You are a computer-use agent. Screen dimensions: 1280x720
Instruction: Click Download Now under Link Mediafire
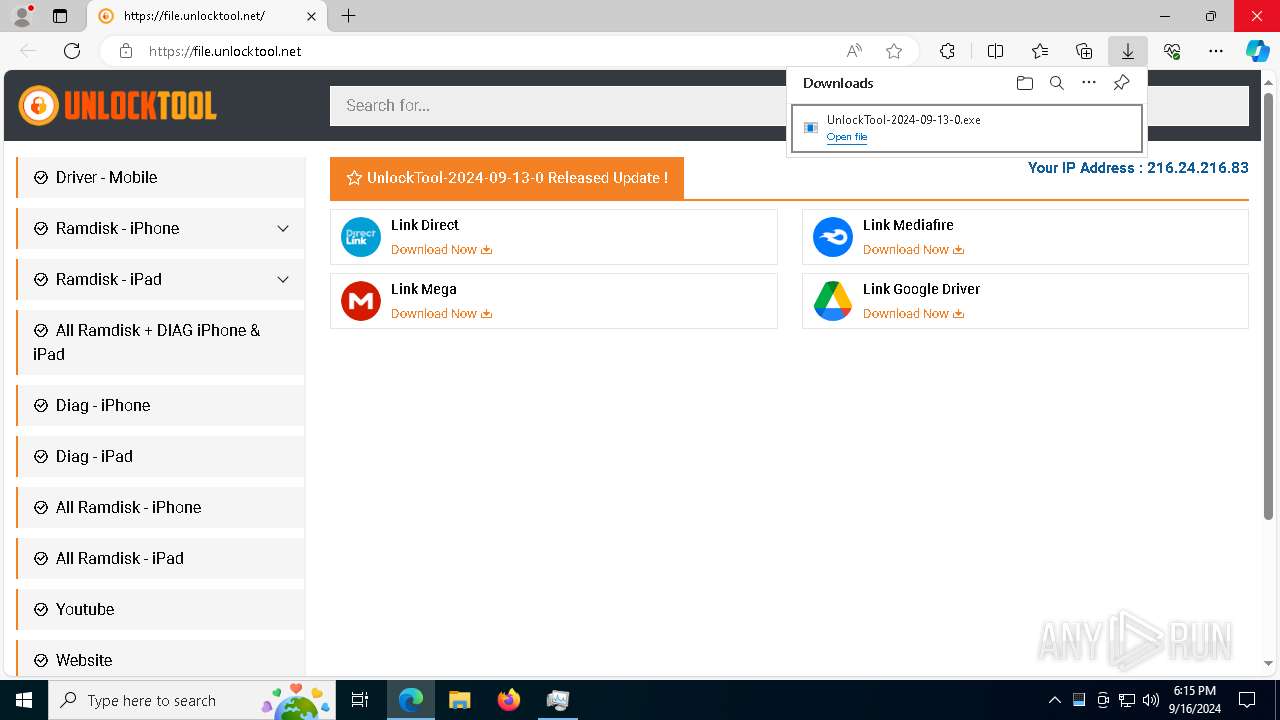(x=913, y=250)
